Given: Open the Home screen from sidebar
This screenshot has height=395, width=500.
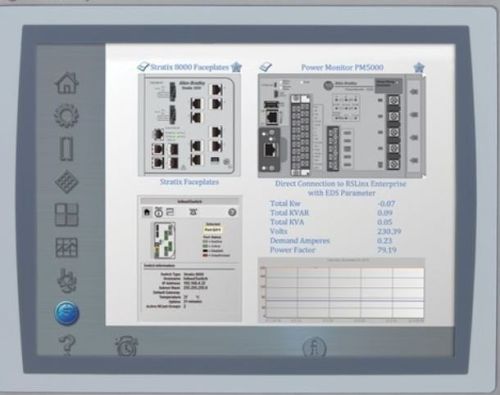Looking at the screenshot, I should (67, 83).
